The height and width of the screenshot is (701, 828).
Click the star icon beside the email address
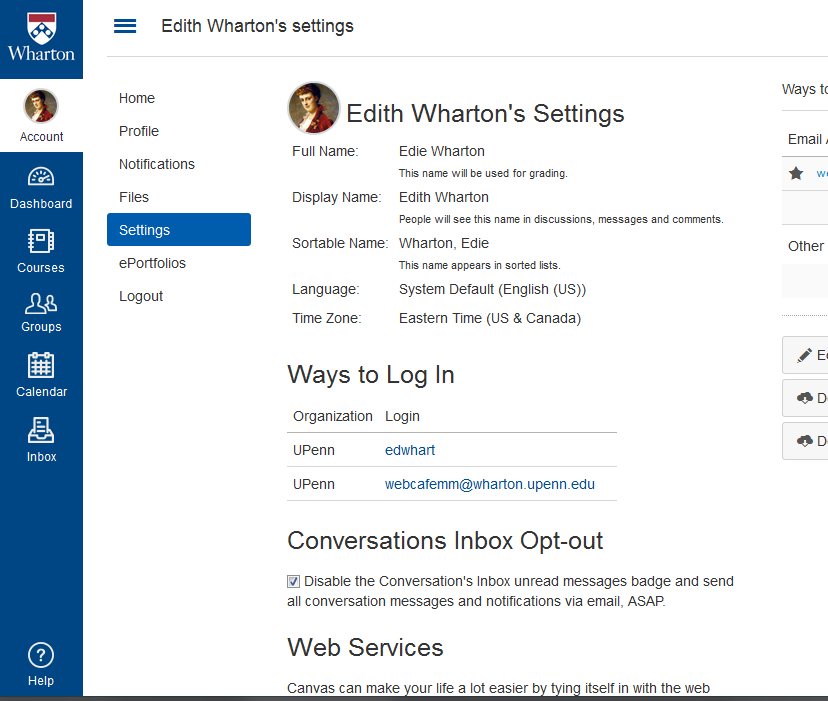click(x=796, y=173)
